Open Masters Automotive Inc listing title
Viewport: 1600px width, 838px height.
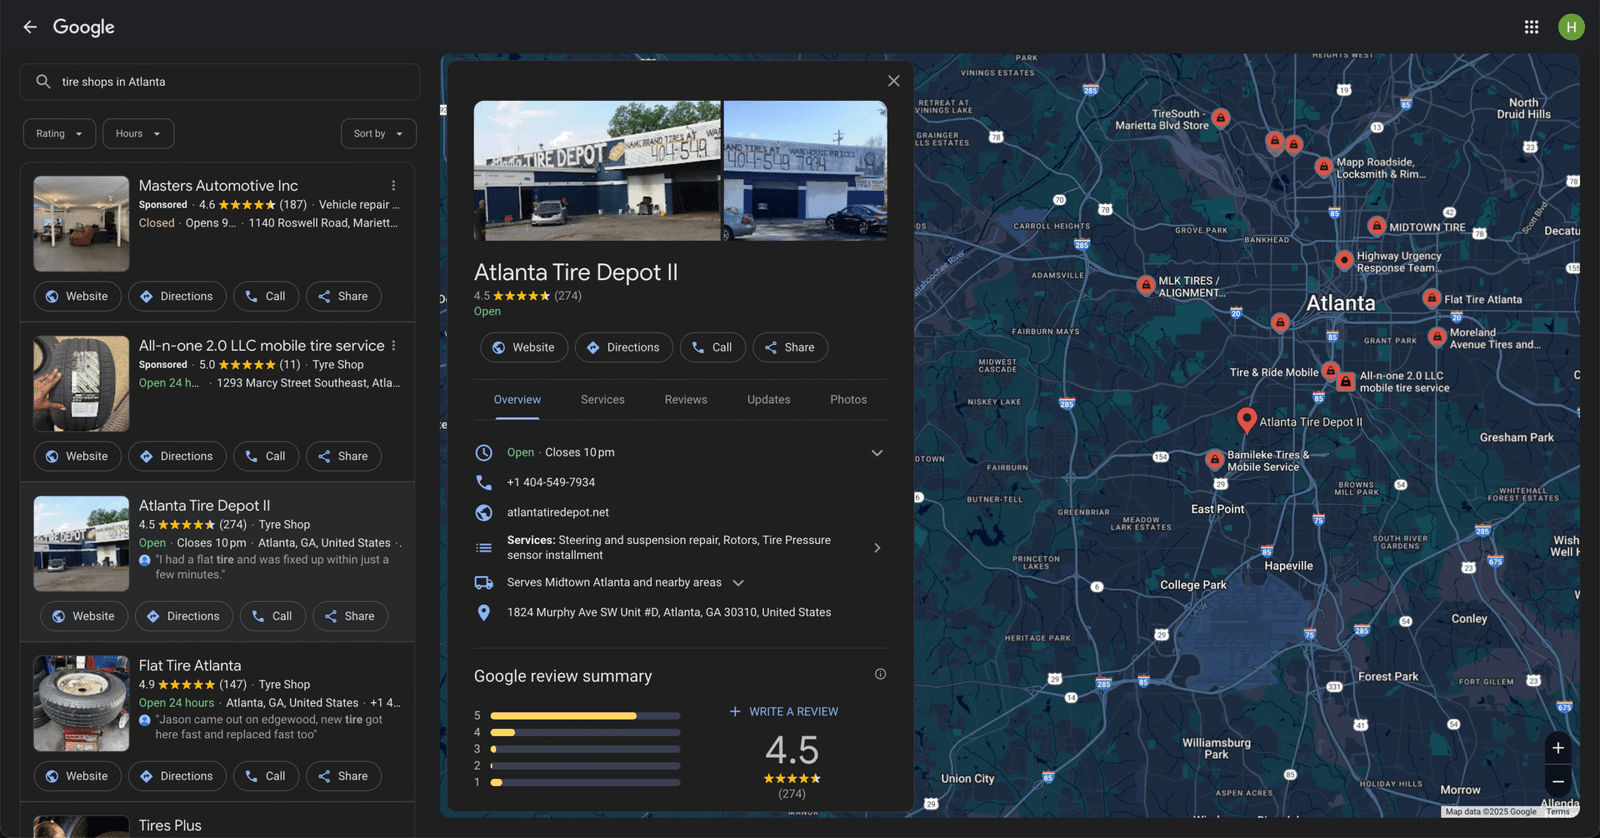[218, 186]
